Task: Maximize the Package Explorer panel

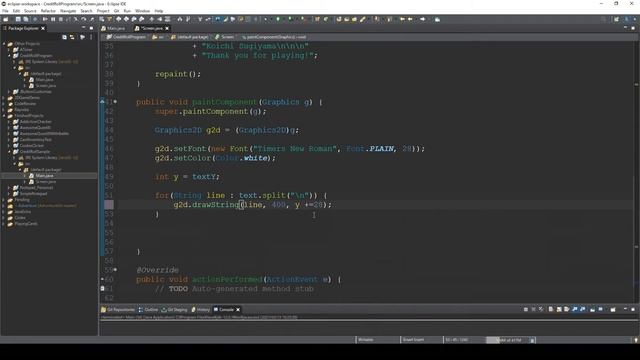Action: coord(91,28)
